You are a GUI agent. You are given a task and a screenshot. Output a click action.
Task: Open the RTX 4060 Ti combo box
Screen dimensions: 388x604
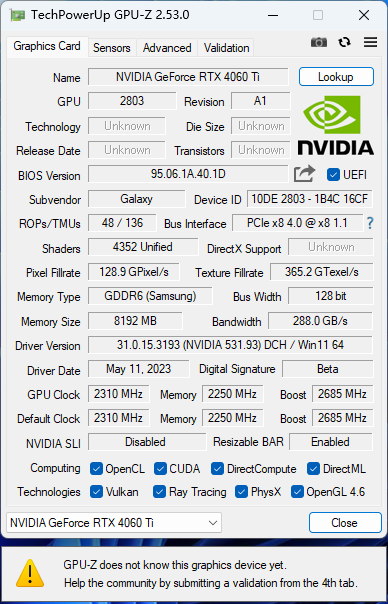[114, 523]
